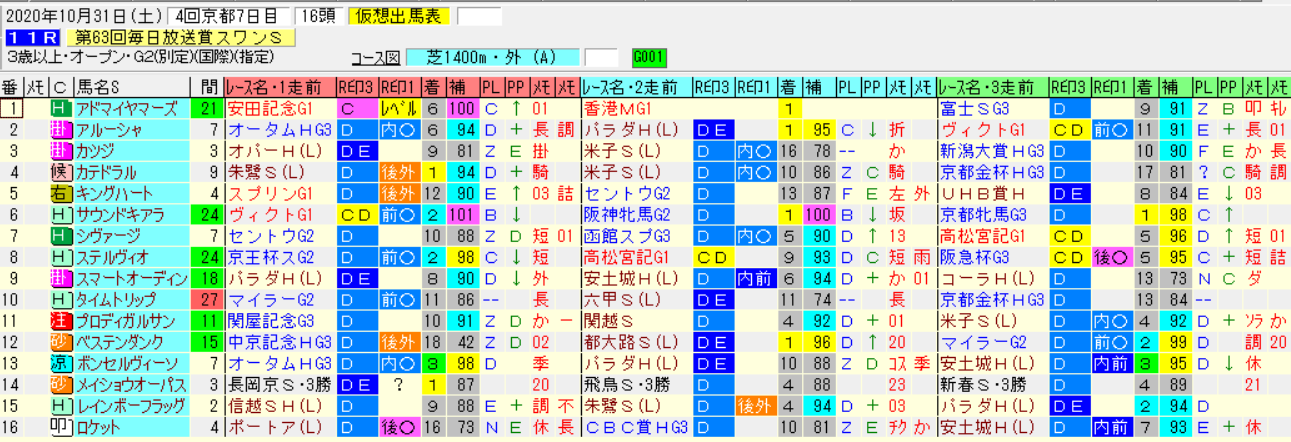The image size is (1291, 442).
Task: Click the H badge beside ステルヴィオ
Action: tap(60, 256)
